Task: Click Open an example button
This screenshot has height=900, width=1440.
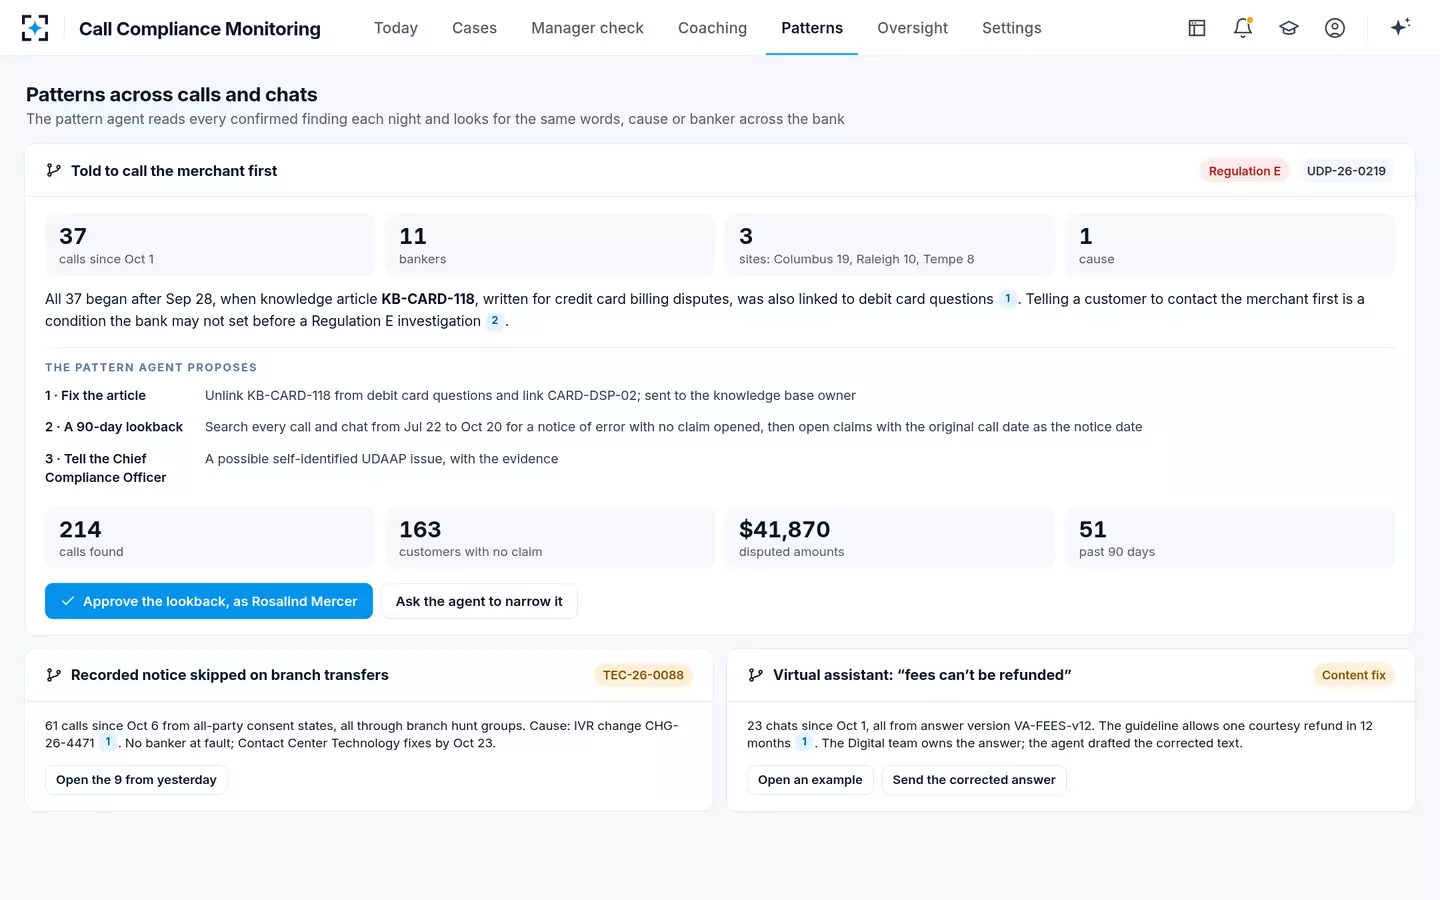Action: pos(810,780)
